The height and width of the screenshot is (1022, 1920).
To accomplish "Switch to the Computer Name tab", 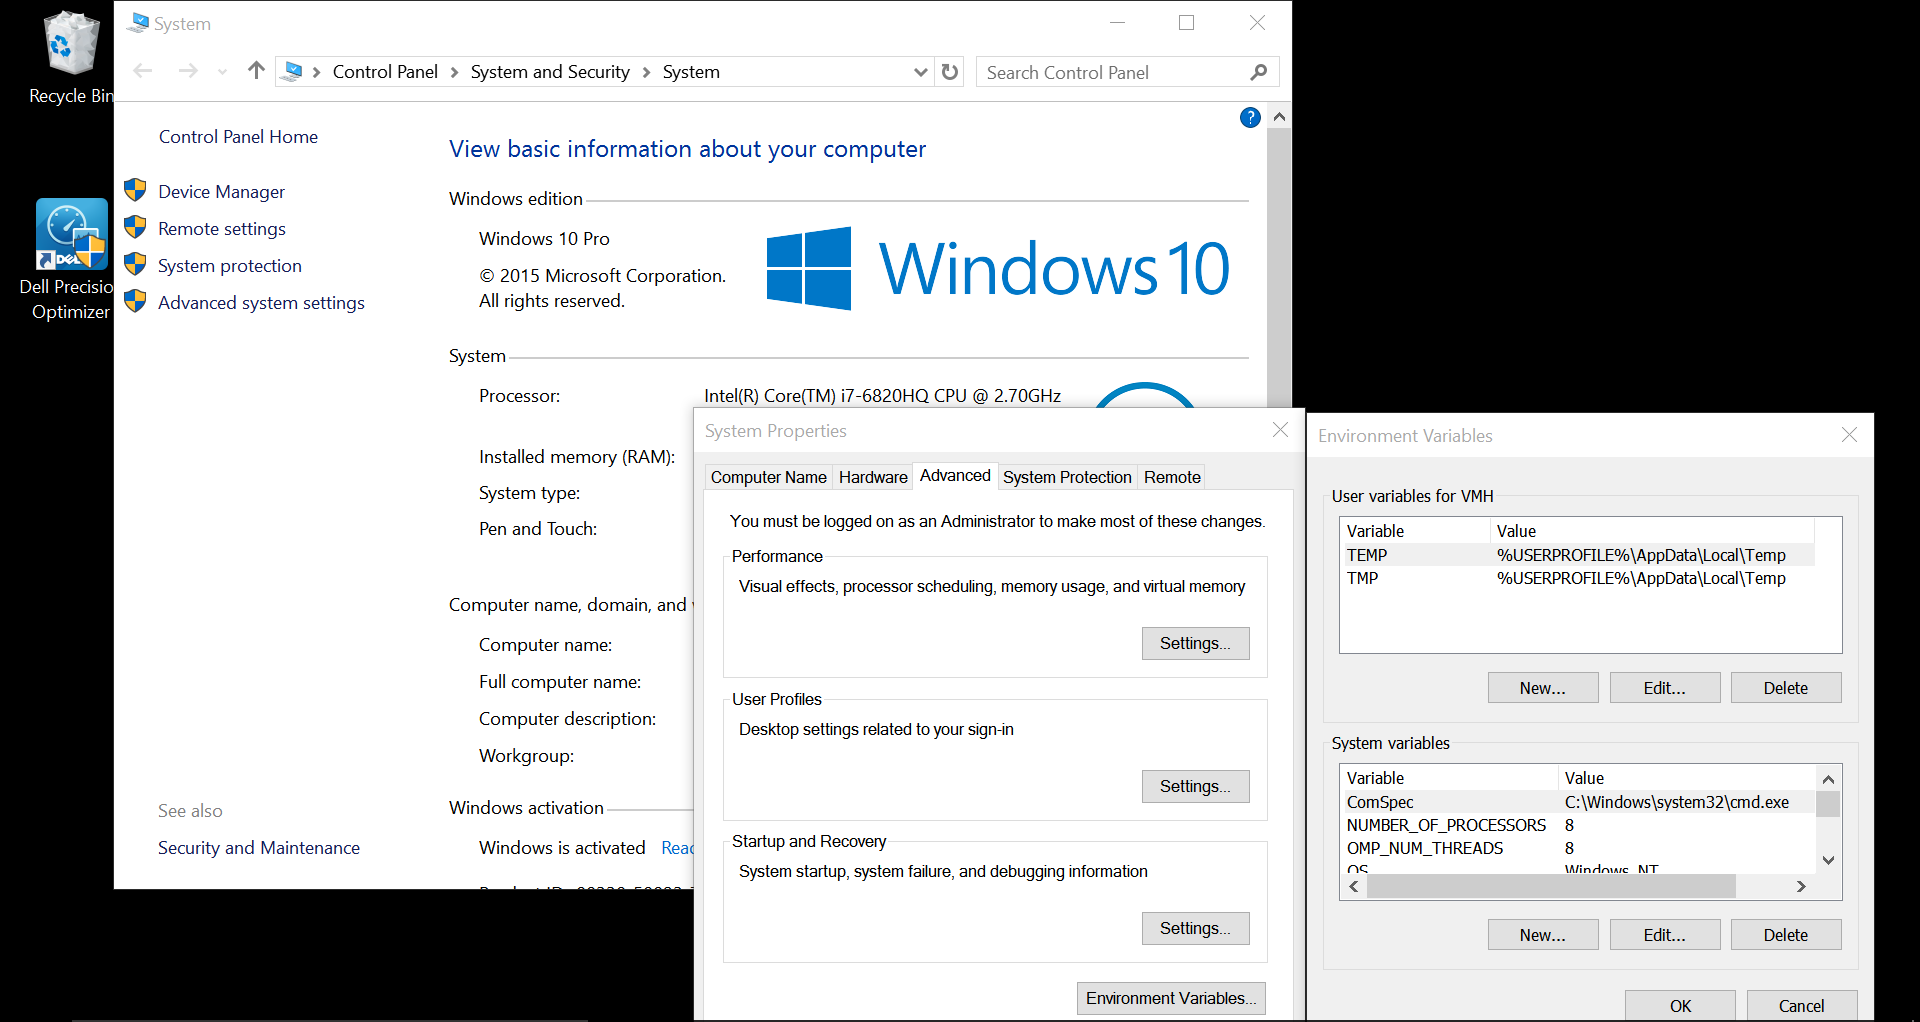I will click(x=768, y=477).
